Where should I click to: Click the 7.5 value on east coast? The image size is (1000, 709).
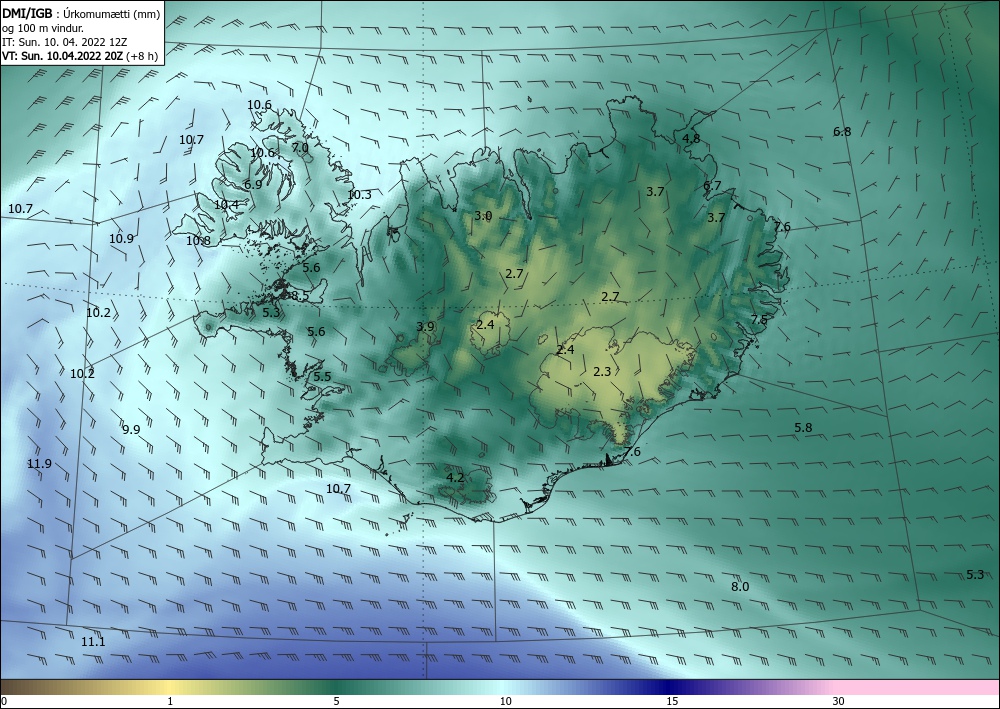pos(759,319)
